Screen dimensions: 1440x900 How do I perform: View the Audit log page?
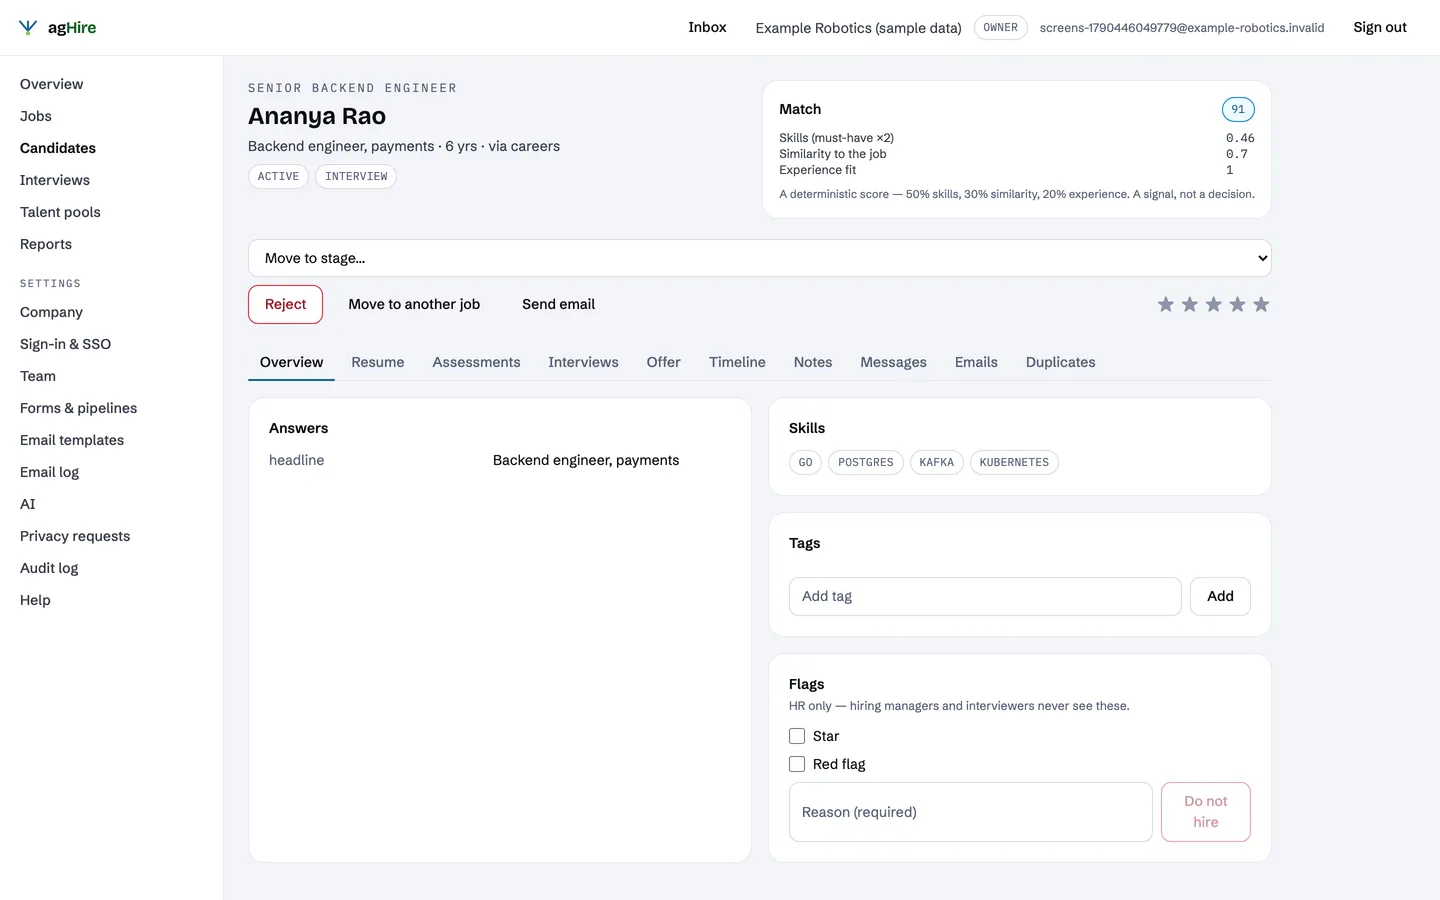coord(49,568)
